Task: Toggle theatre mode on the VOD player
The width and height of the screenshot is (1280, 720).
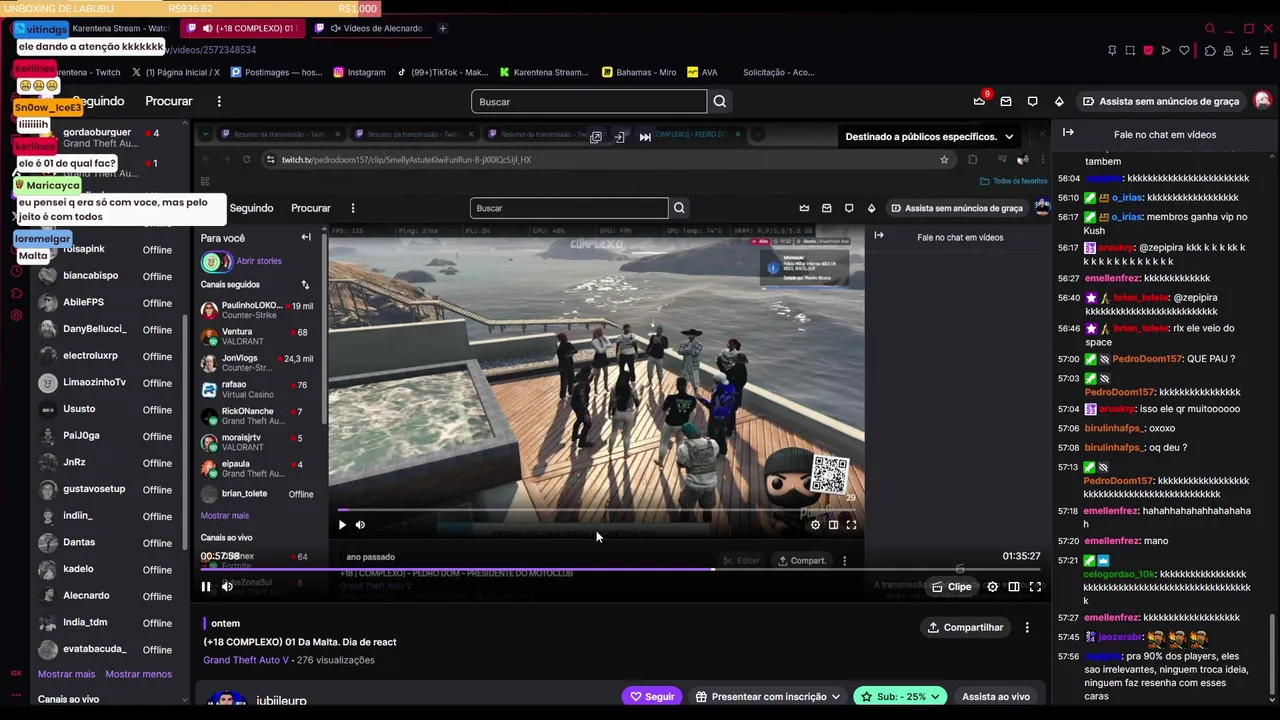Action: (1014, 587)
